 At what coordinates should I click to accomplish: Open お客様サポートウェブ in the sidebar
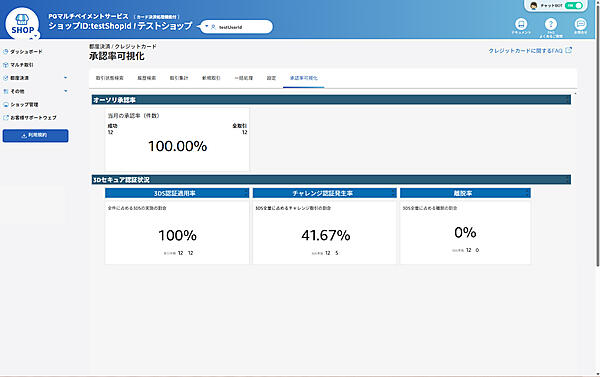point(33,118)
